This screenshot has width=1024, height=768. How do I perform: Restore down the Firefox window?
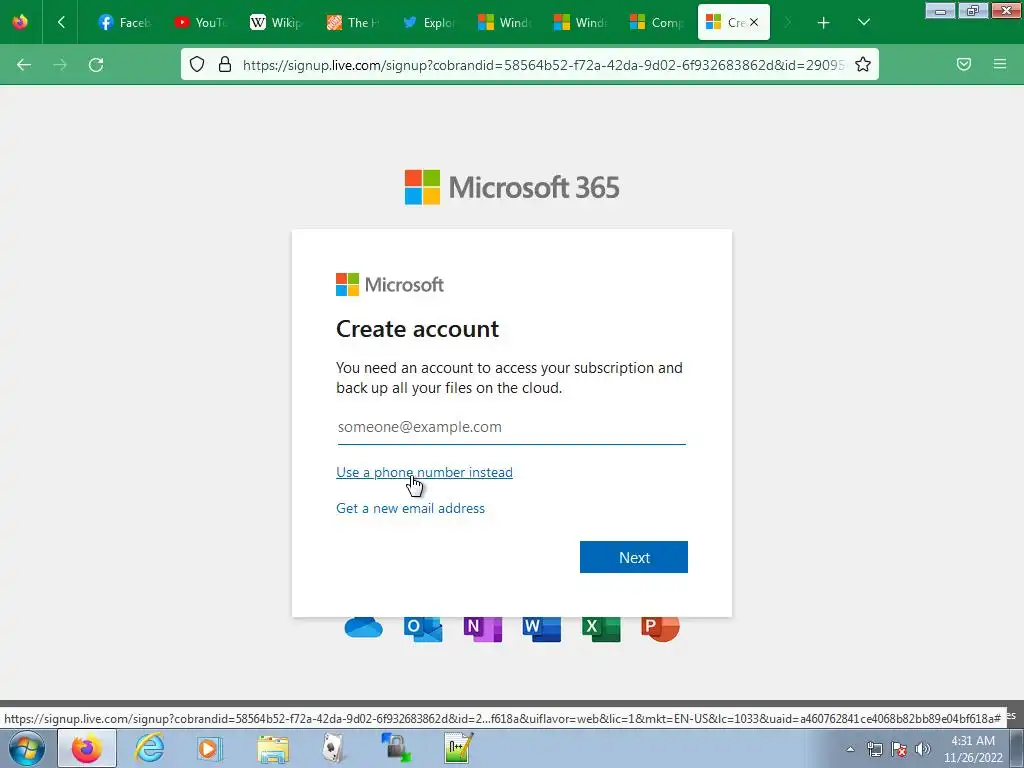coord(973,10)
